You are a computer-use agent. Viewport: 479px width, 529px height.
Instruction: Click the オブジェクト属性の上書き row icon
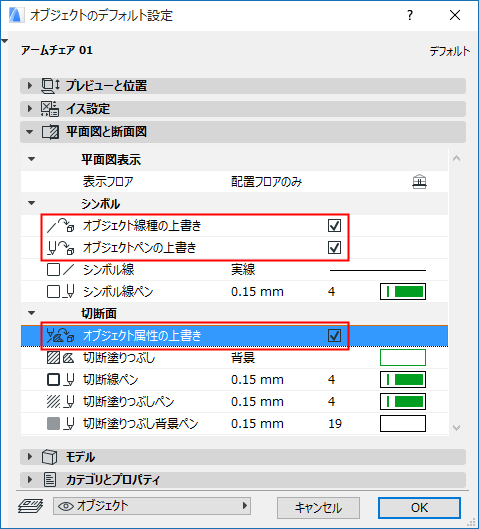tap(60, 336)
